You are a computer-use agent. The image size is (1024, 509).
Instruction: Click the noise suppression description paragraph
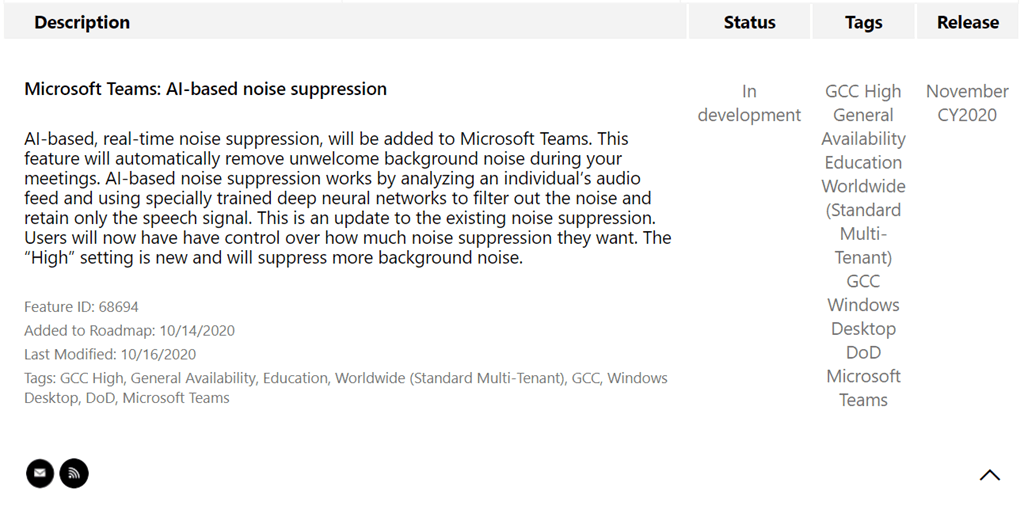pos(347,198)
